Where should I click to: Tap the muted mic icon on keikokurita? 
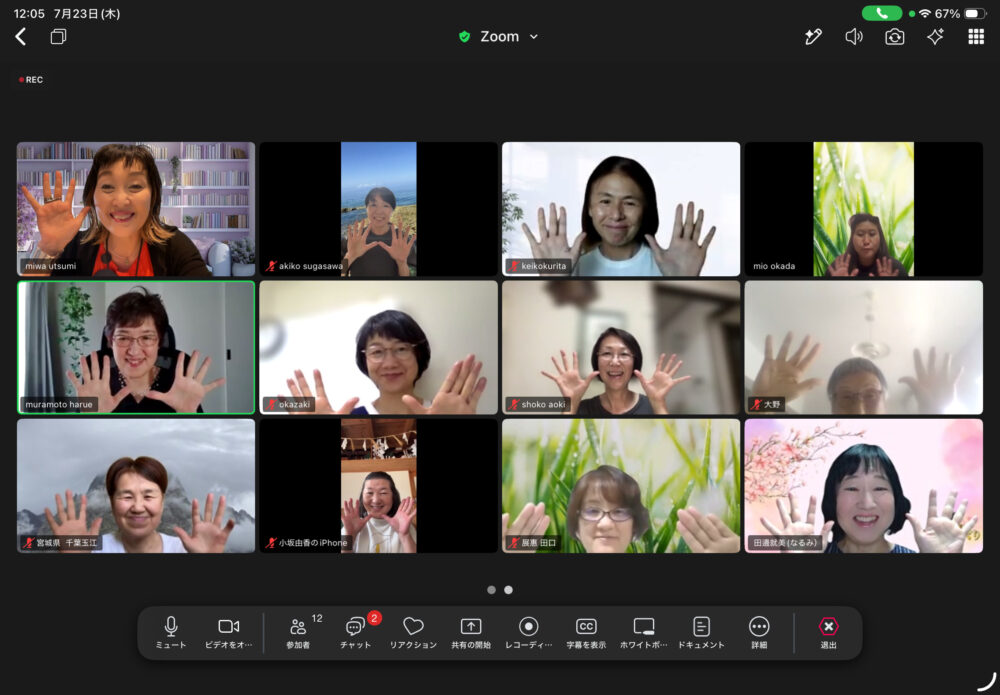click(x=513, y=266)
